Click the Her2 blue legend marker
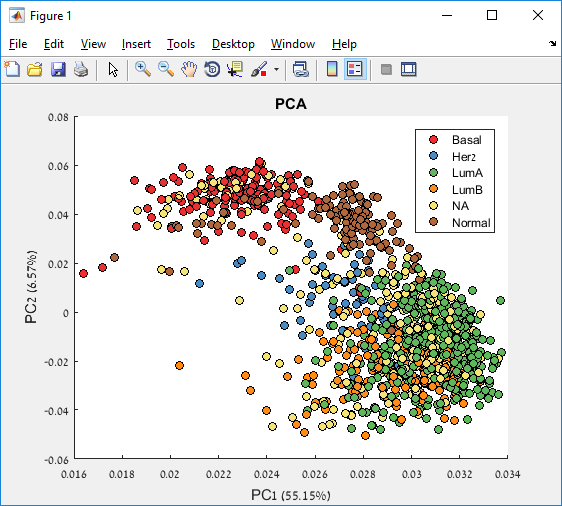The image size is (562, 506). (434, 156)
